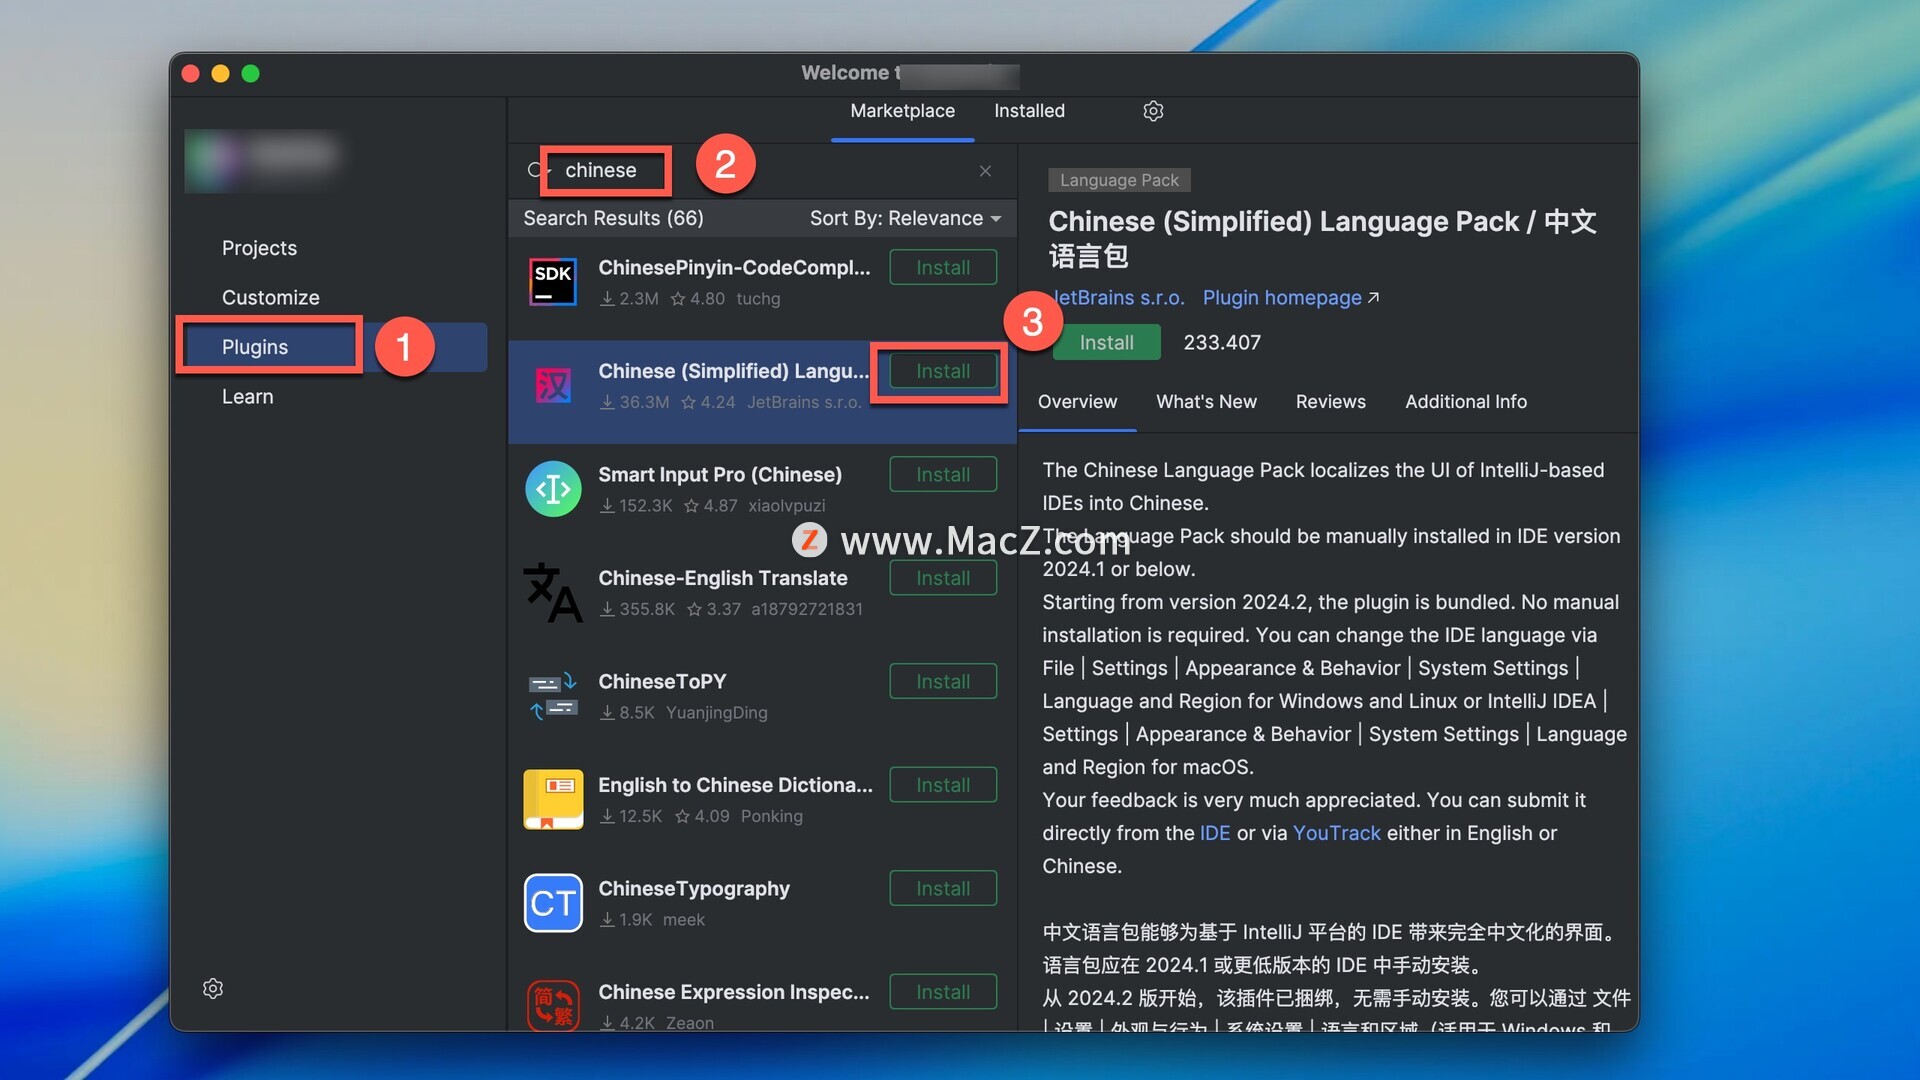
Task: Click the search magnifier icon
Action: coord(537,170)
